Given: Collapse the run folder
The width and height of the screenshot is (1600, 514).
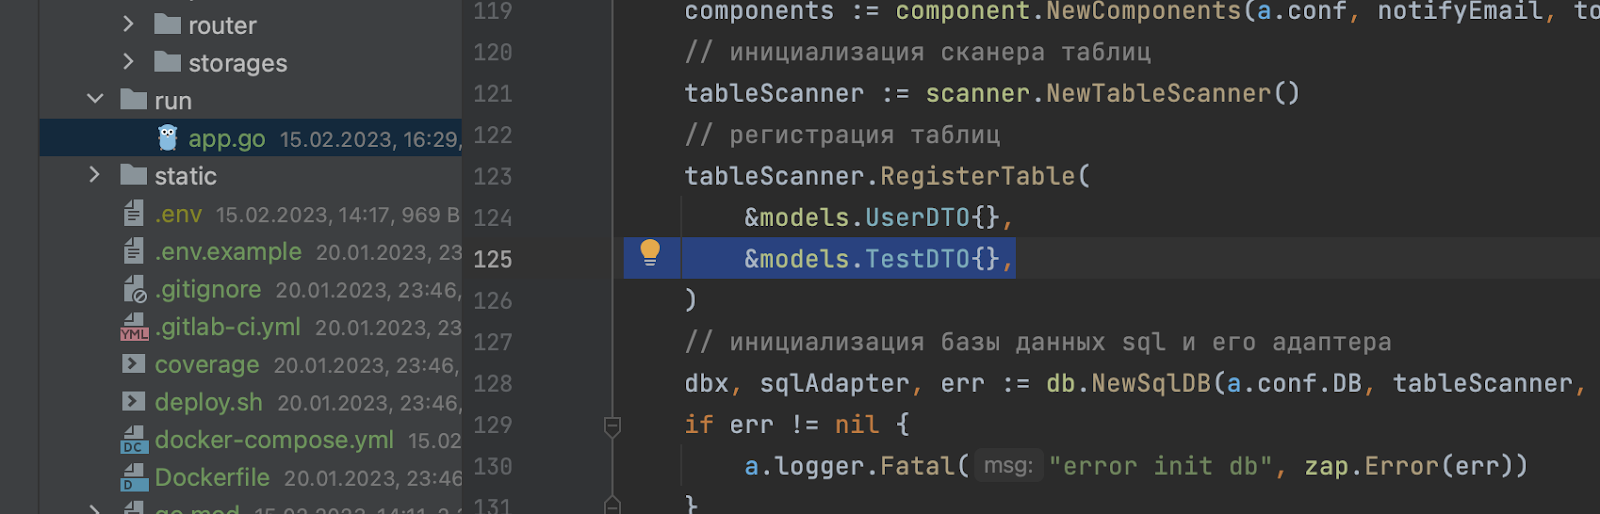Looking at the screenshot, I should pos(95,100).
